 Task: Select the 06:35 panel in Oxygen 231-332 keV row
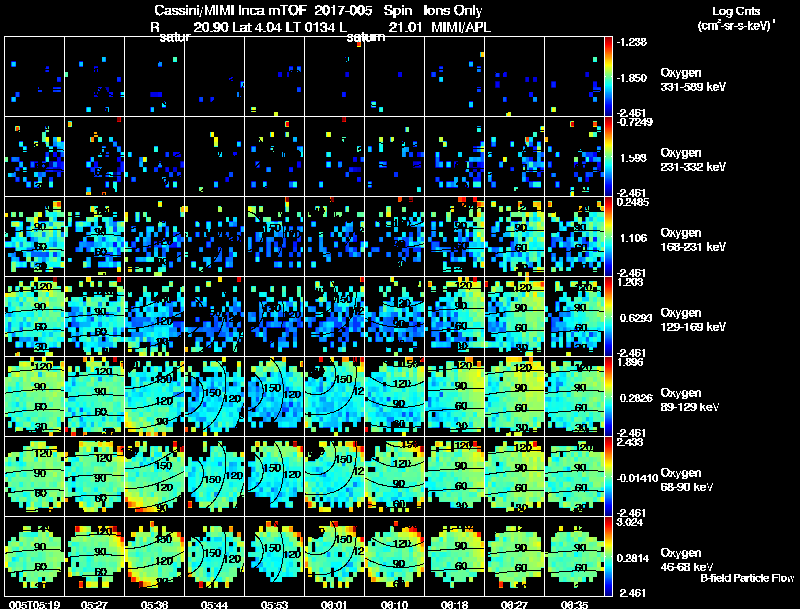tap(574, 157)
